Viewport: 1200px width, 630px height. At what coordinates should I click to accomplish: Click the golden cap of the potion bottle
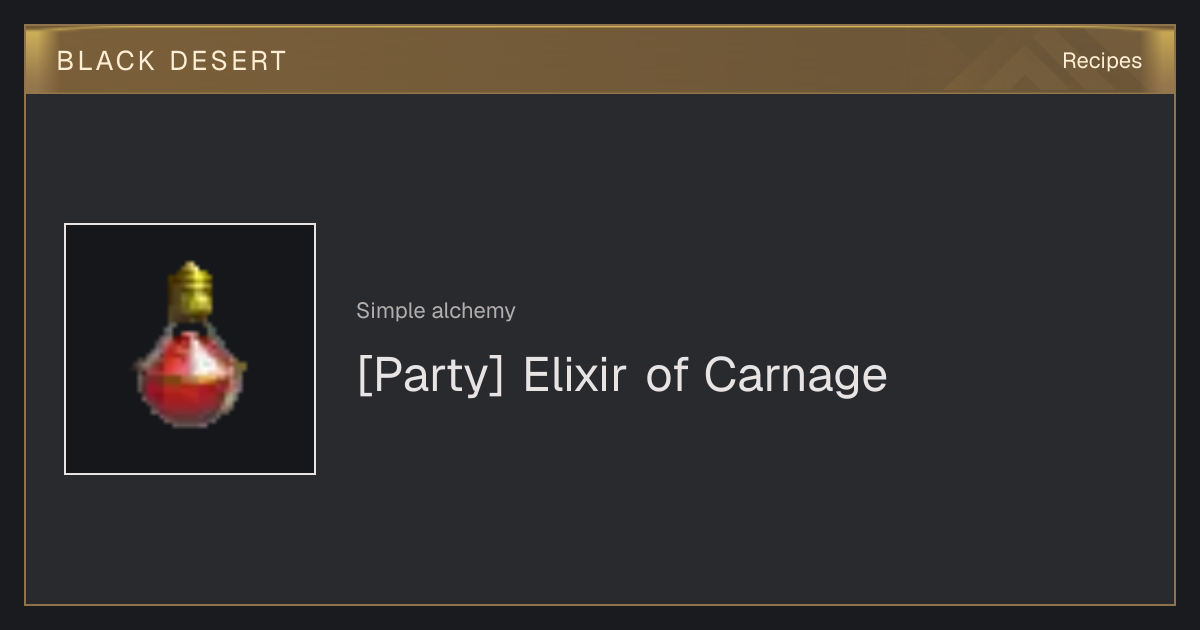pyautogui.click(x=190, y=290)
